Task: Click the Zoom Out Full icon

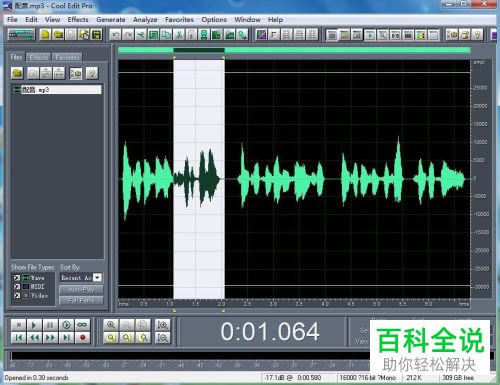Action: click(x=143, y=325)
